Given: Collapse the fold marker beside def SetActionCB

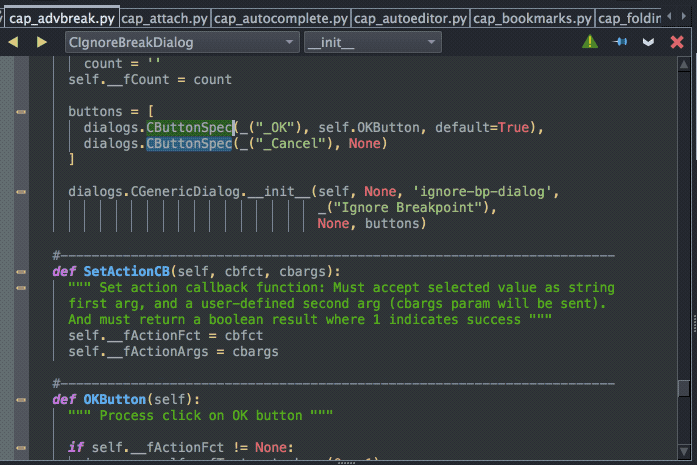Looking at the screenshot, I should [x=21, y=272].
